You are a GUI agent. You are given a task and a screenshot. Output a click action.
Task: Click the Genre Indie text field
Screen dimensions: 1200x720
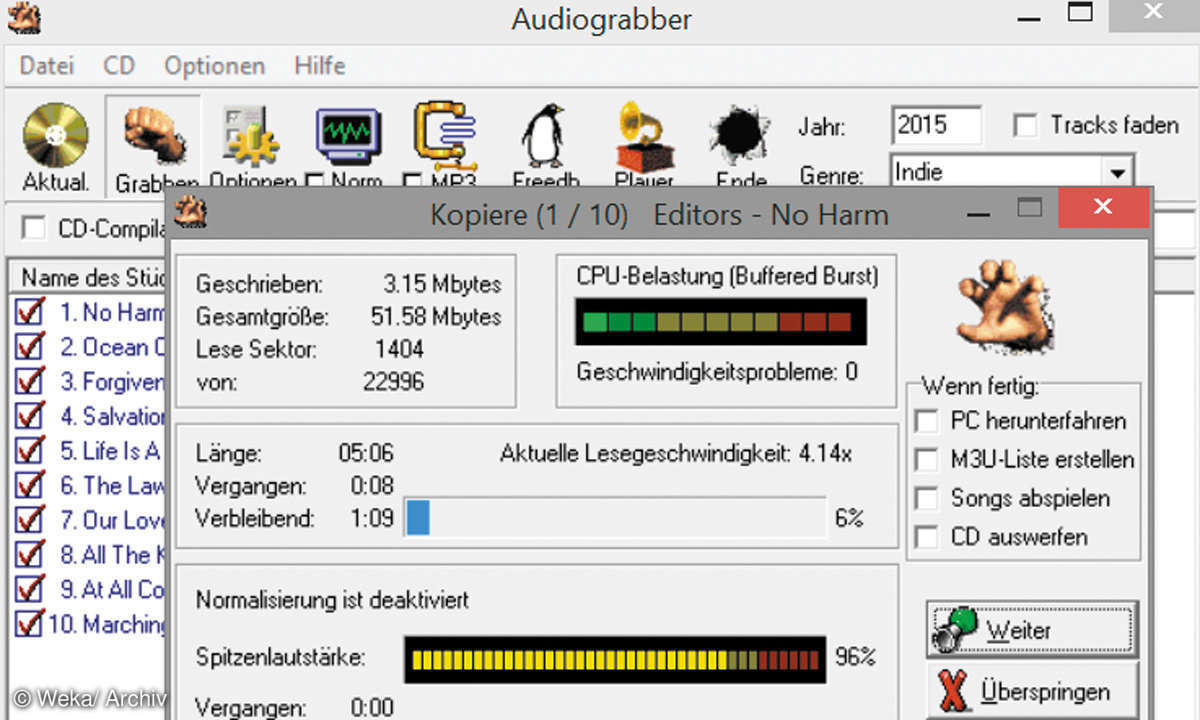[x=996, y=172]
